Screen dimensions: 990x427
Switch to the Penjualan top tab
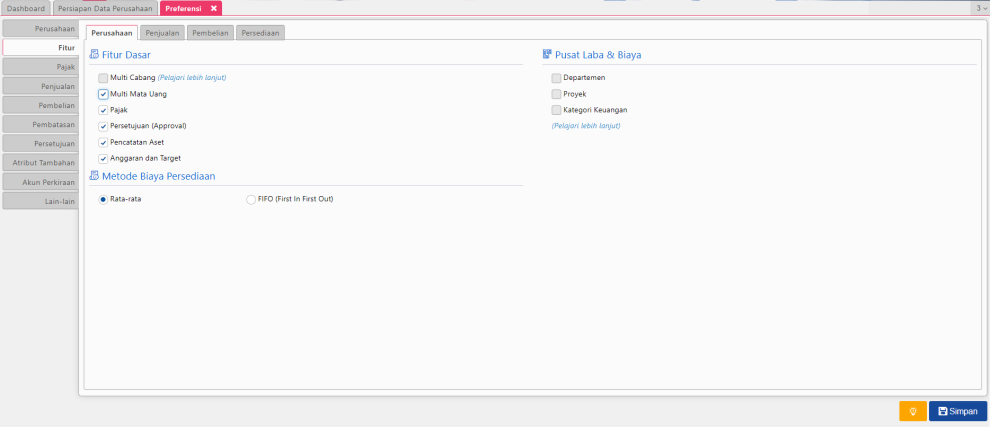click(162, 33)
